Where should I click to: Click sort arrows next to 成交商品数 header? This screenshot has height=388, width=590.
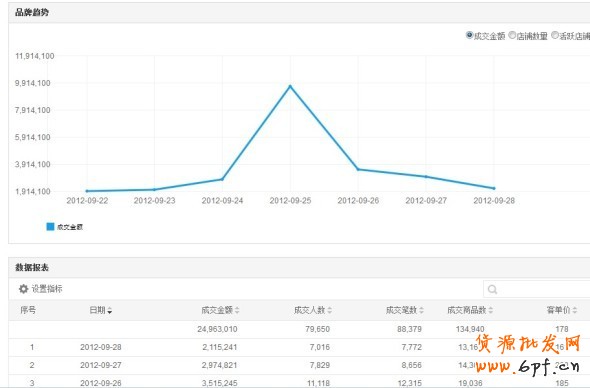pyautogui.click(x=491, y=310)
